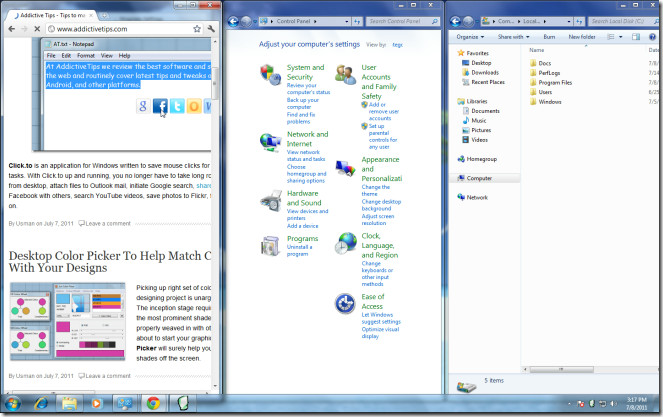The width and height of the screenshot is (663, 417).
Task: Click the Name column header
Action: (x=537, y=50)
